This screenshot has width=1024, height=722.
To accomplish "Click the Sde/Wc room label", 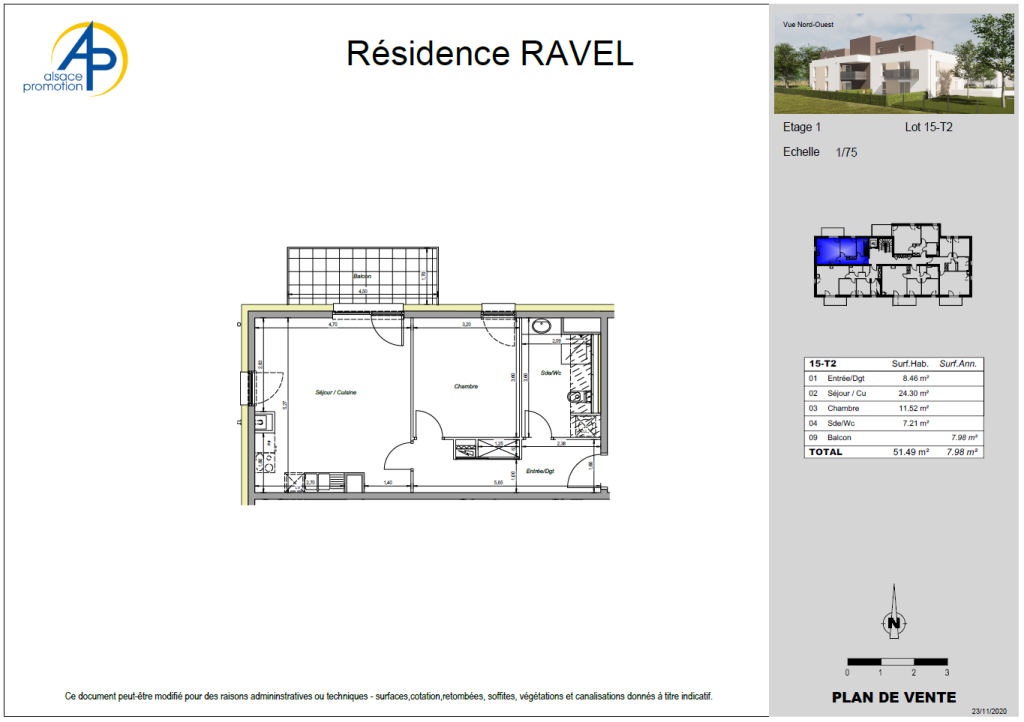I will (551, 373).
